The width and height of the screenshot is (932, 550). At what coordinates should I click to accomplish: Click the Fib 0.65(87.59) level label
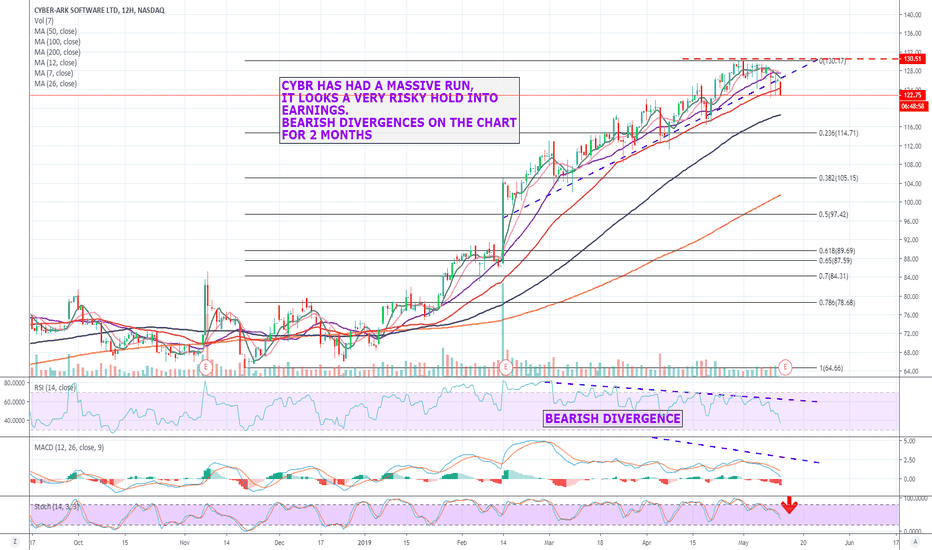pos(835,261)
